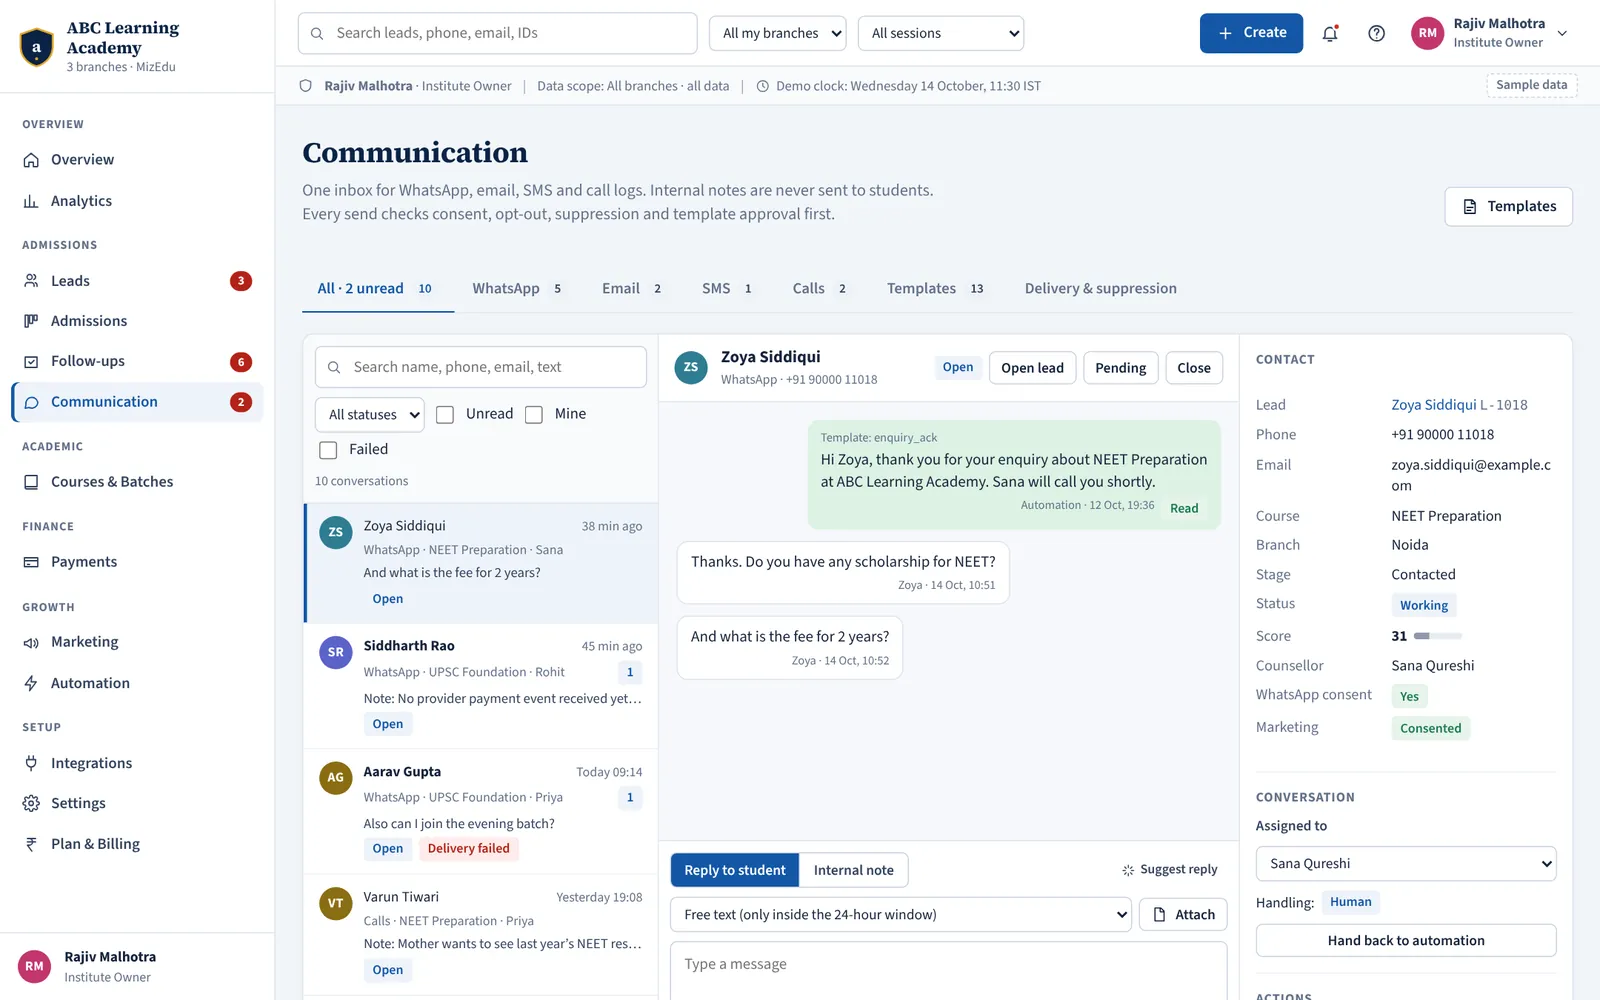Viewport: 1600px width, 1000px height.
Task: Open Automation via its lightning bolt icon
Action: point(31,683)
